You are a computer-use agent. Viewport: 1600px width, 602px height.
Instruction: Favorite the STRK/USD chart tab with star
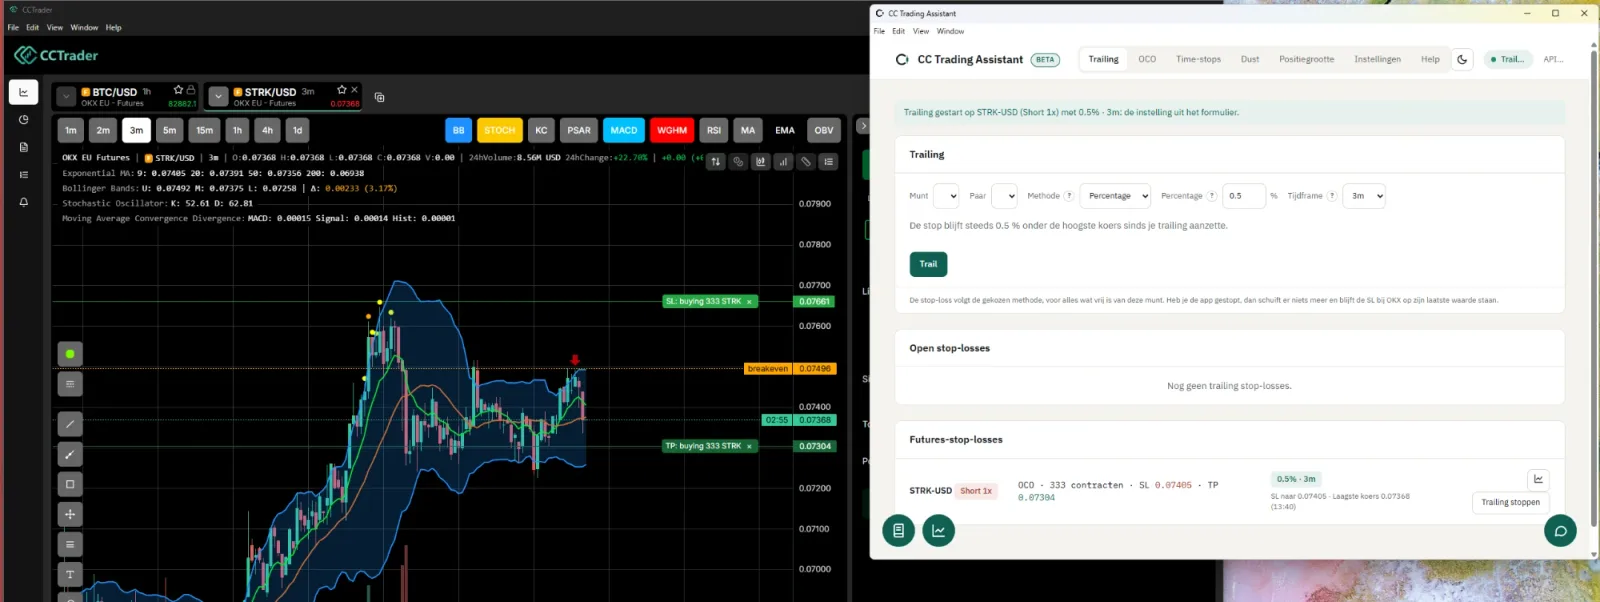point(341,90)
